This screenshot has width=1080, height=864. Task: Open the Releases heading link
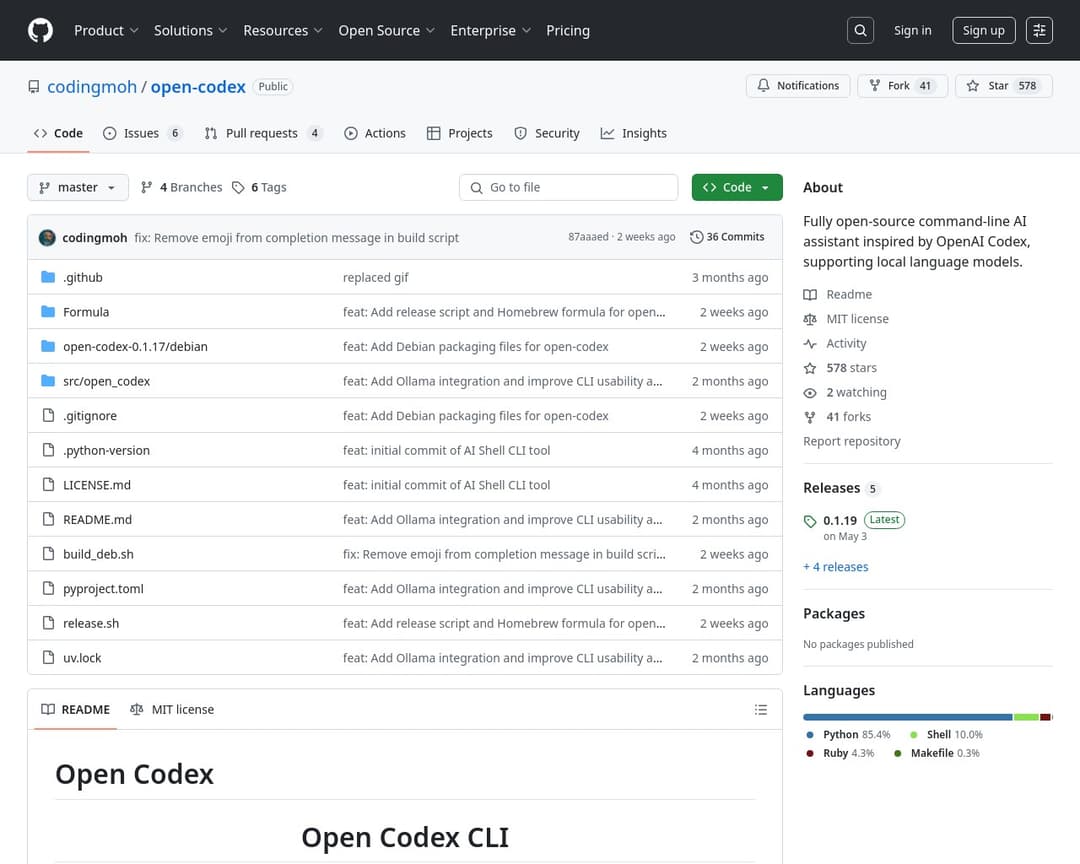pyautogui.click(x=841, y=488)
